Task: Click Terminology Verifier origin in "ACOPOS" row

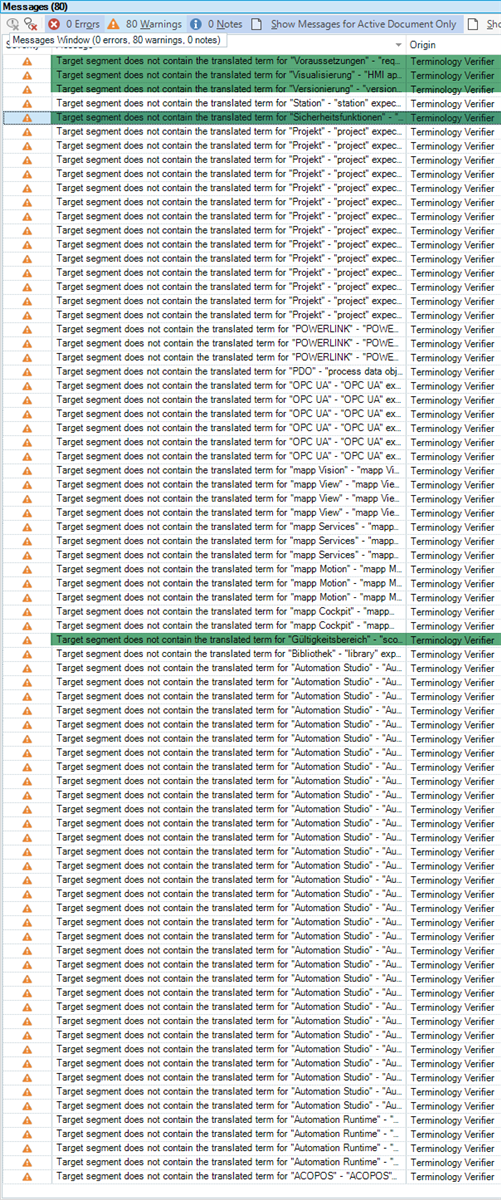Action: click(453, 1175)
